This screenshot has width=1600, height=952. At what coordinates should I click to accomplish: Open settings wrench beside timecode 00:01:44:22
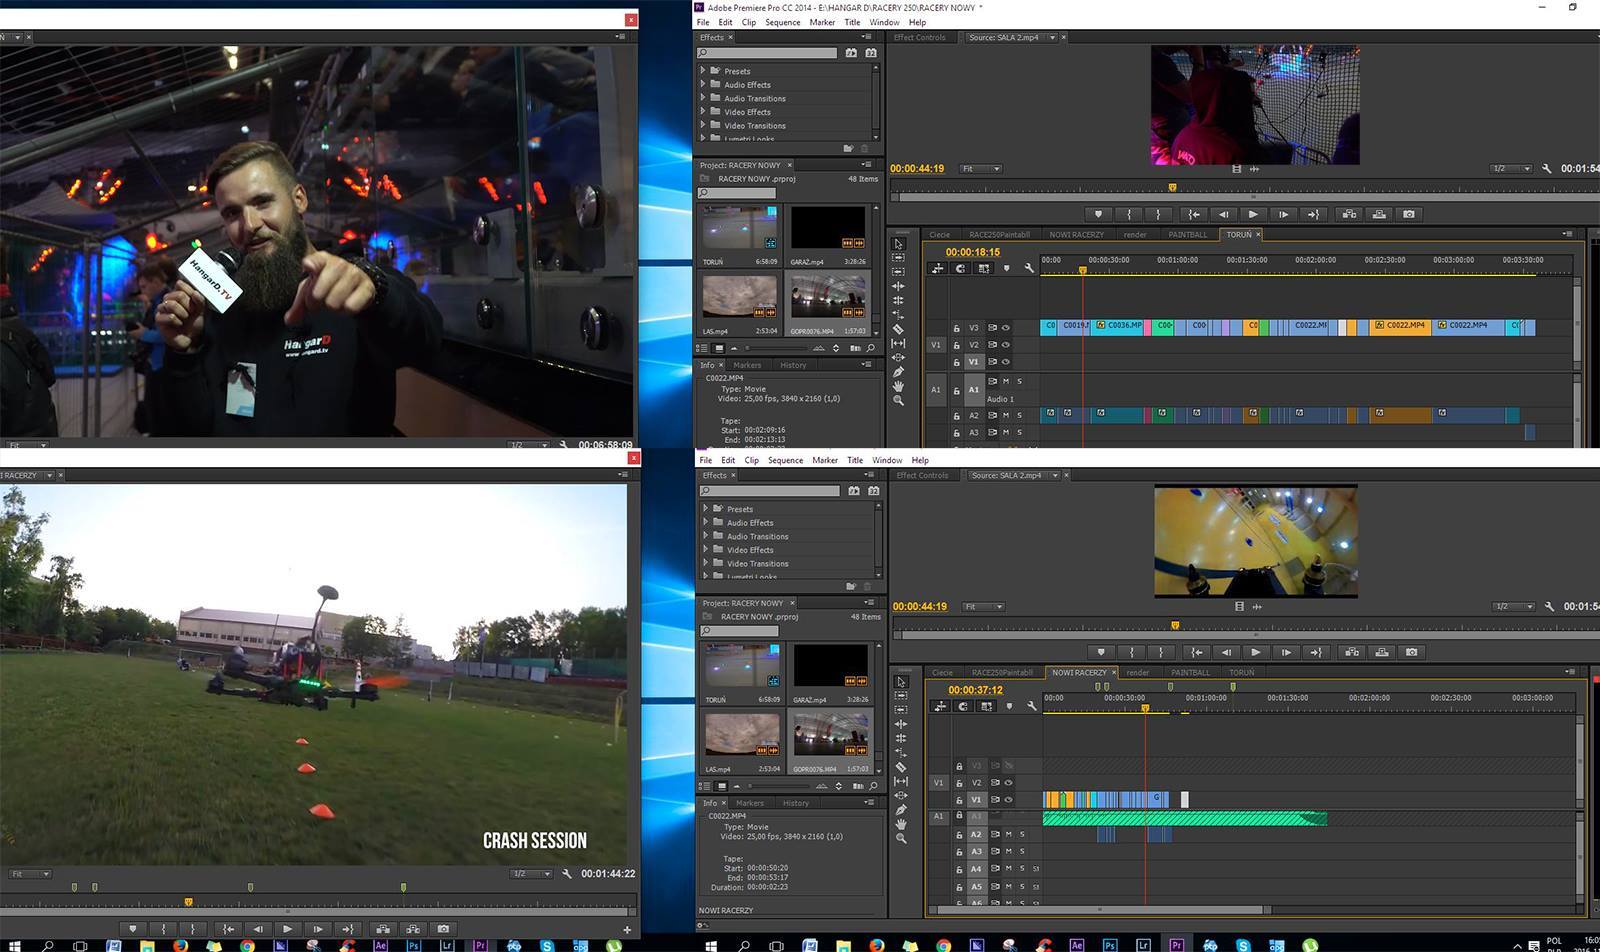coord(566,873)
